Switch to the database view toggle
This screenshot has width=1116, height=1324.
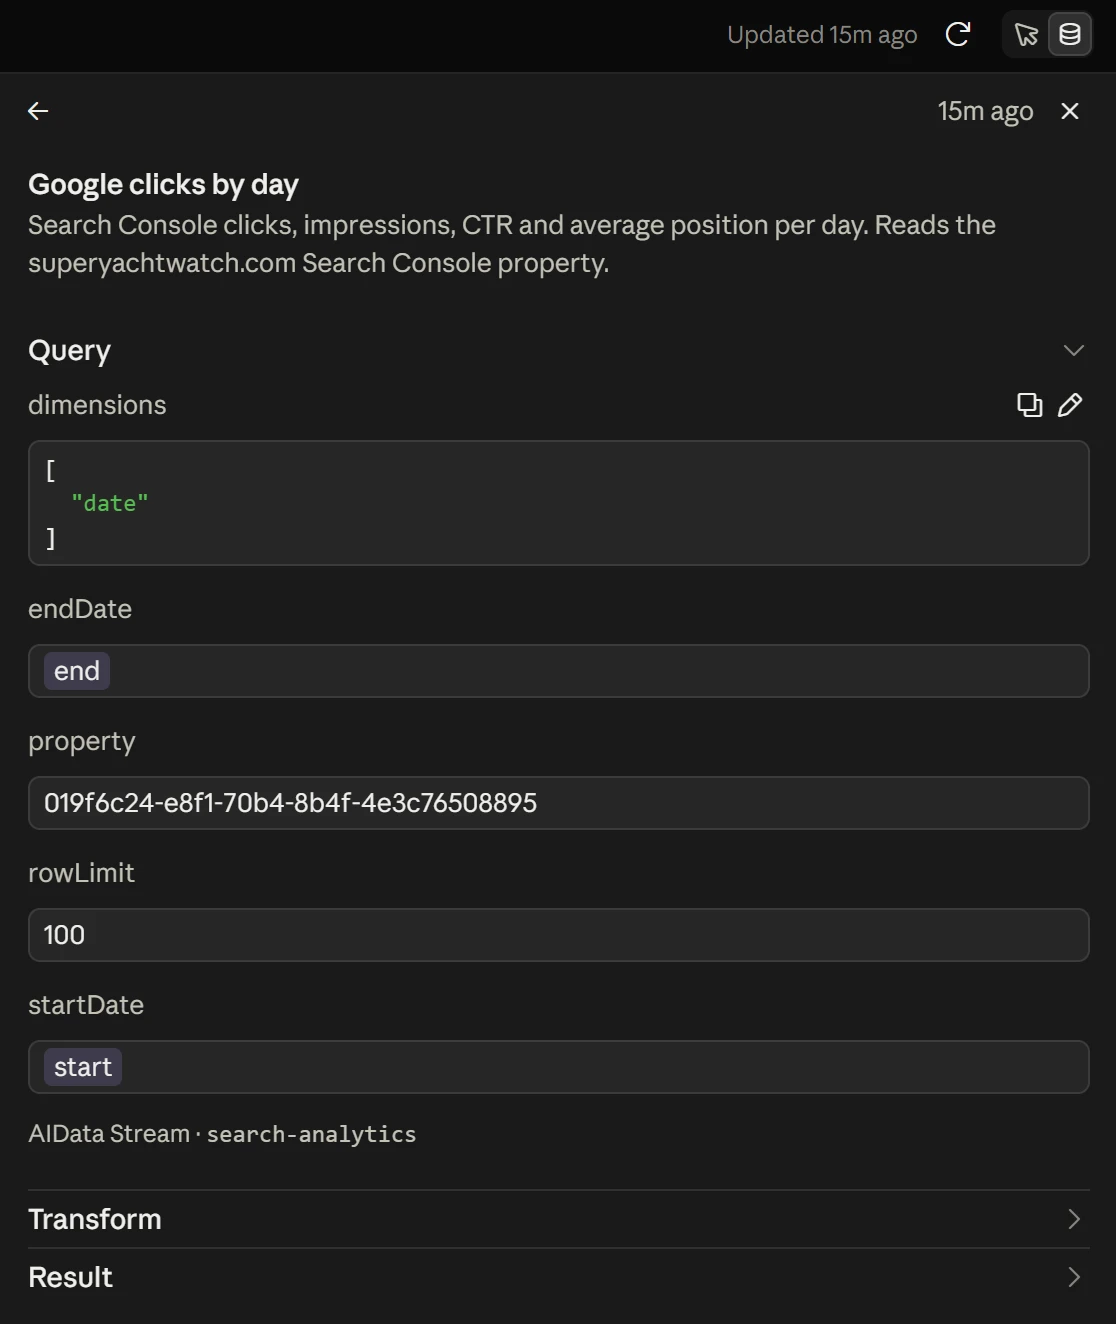coord(1070,35)
